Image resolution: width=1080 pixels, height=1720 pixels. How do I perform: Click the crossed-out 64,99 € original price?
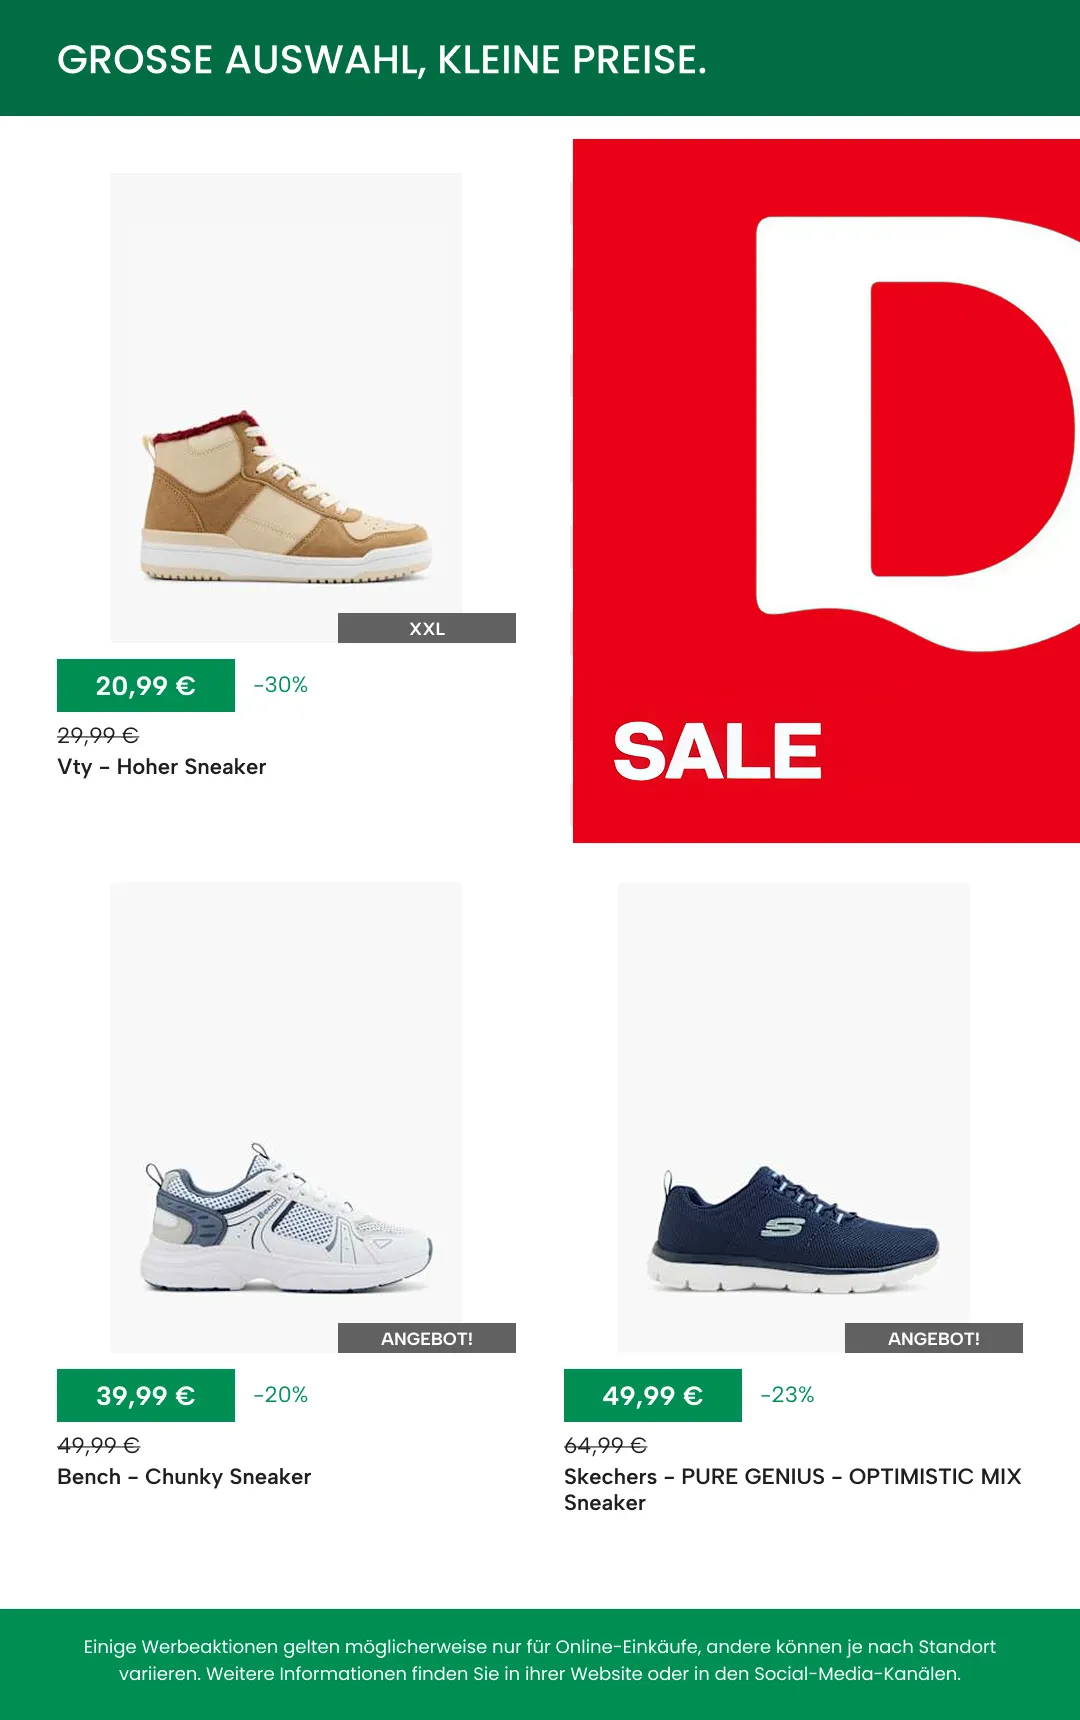click(606, 1445)
